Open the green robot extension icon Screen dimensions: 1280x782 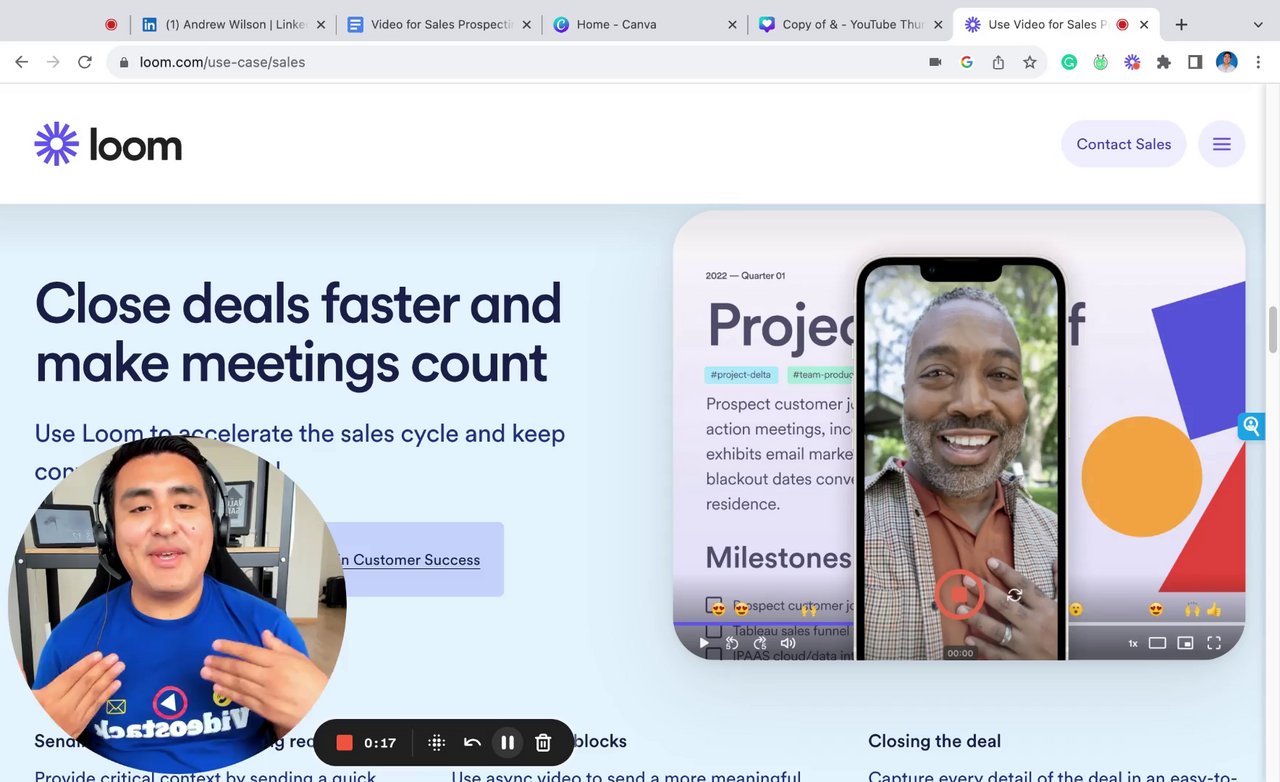[x=1100, y=62]
